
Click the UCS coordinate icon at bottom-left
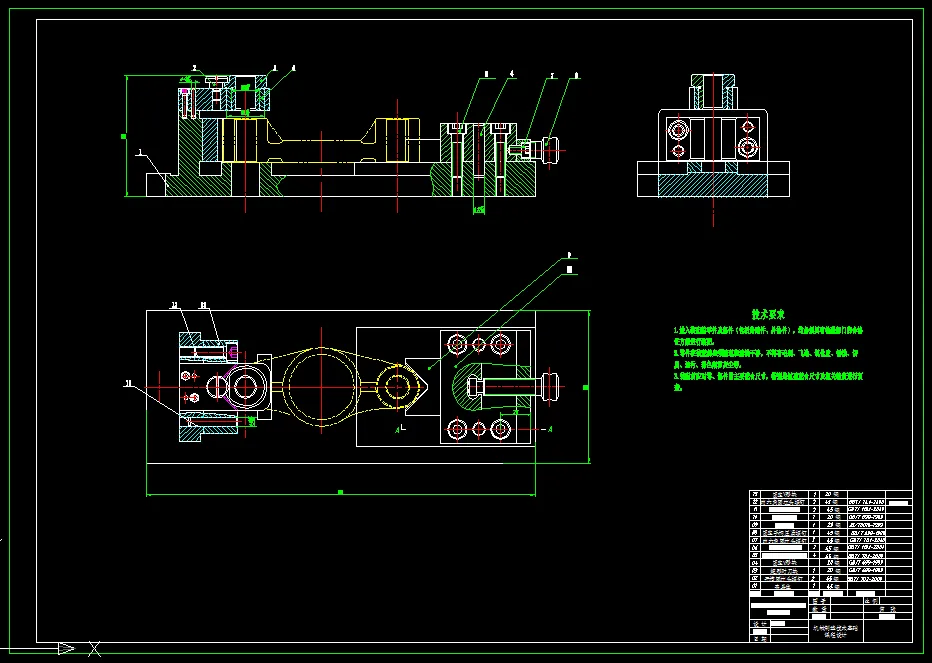click(51, 648)
